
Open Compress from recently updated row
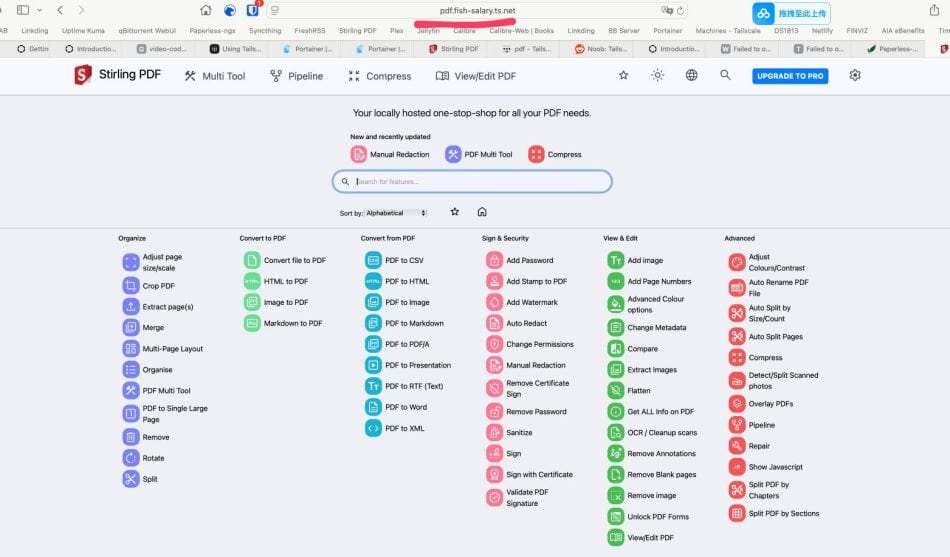(x=555, y=155)
